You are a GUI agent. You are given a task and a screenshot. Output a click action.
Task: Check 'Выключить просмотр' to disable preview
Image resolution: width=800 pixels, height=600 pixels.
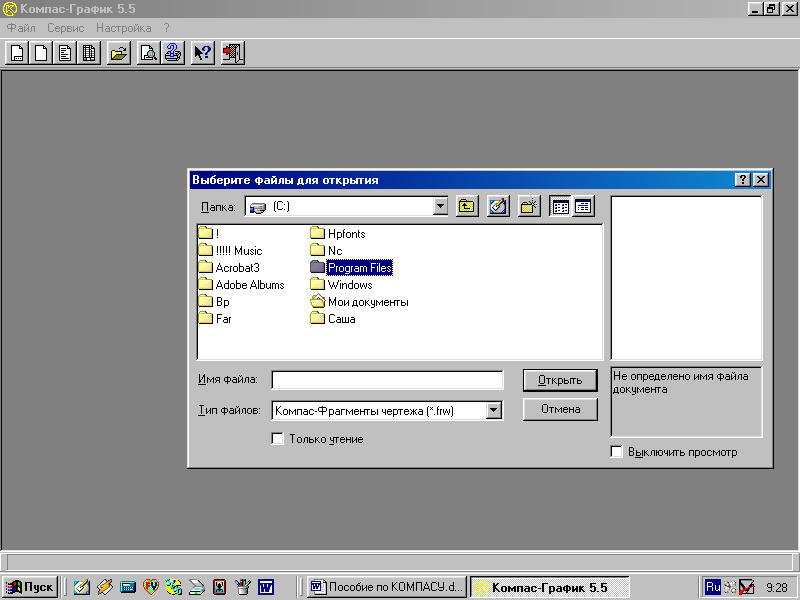point(617,452)
